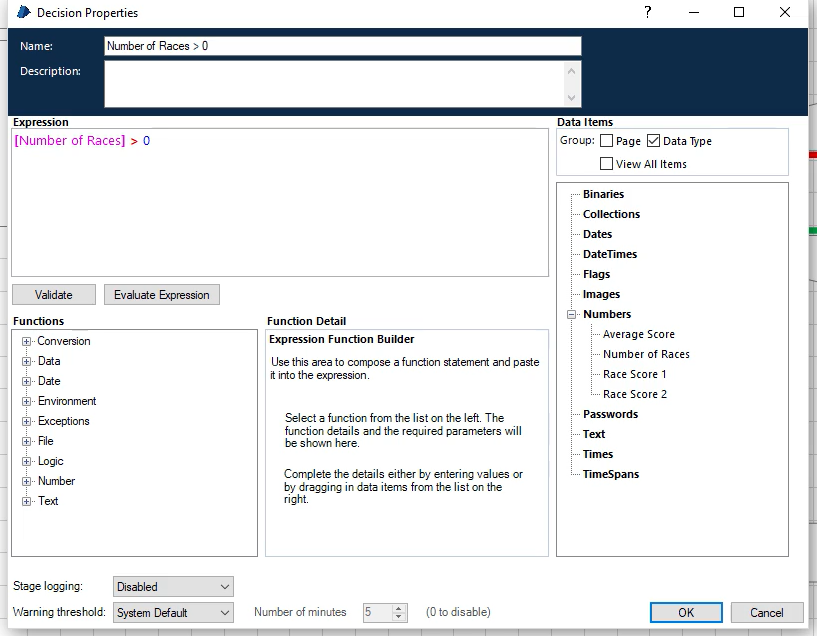Screen dimensions: 817x636
Task: Click into the Name input field
Action: click(342, 46)
